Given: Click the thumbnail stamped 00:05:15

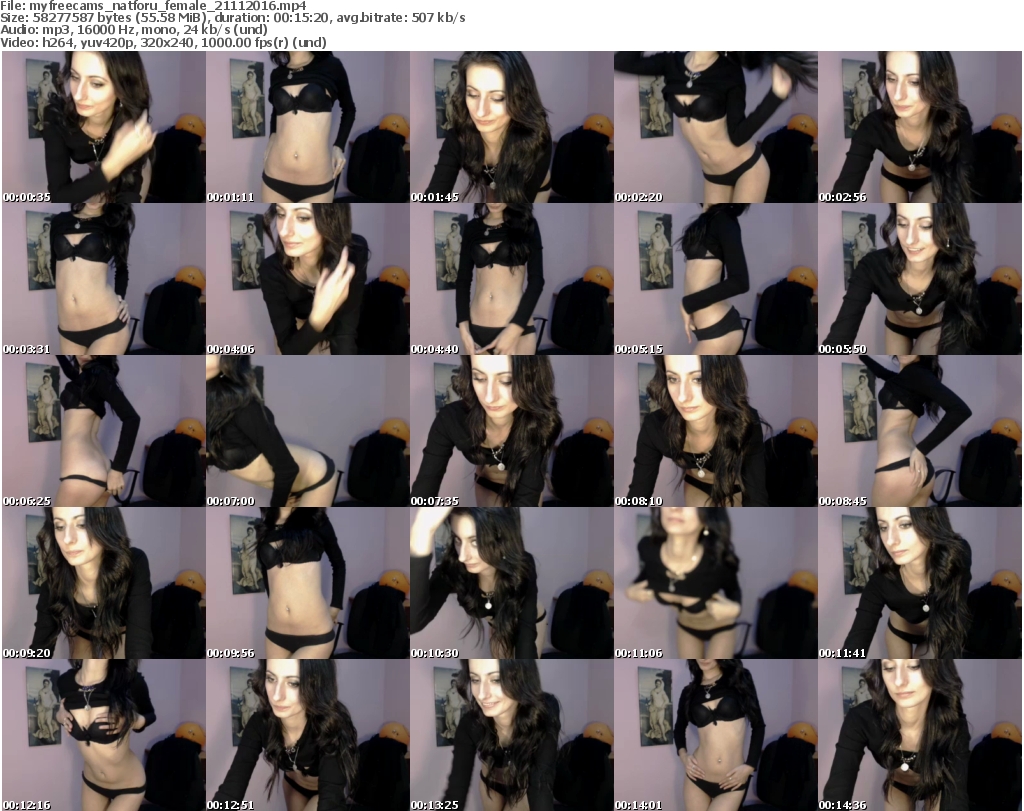Looking at the screenshot, I should click(716, 279).
